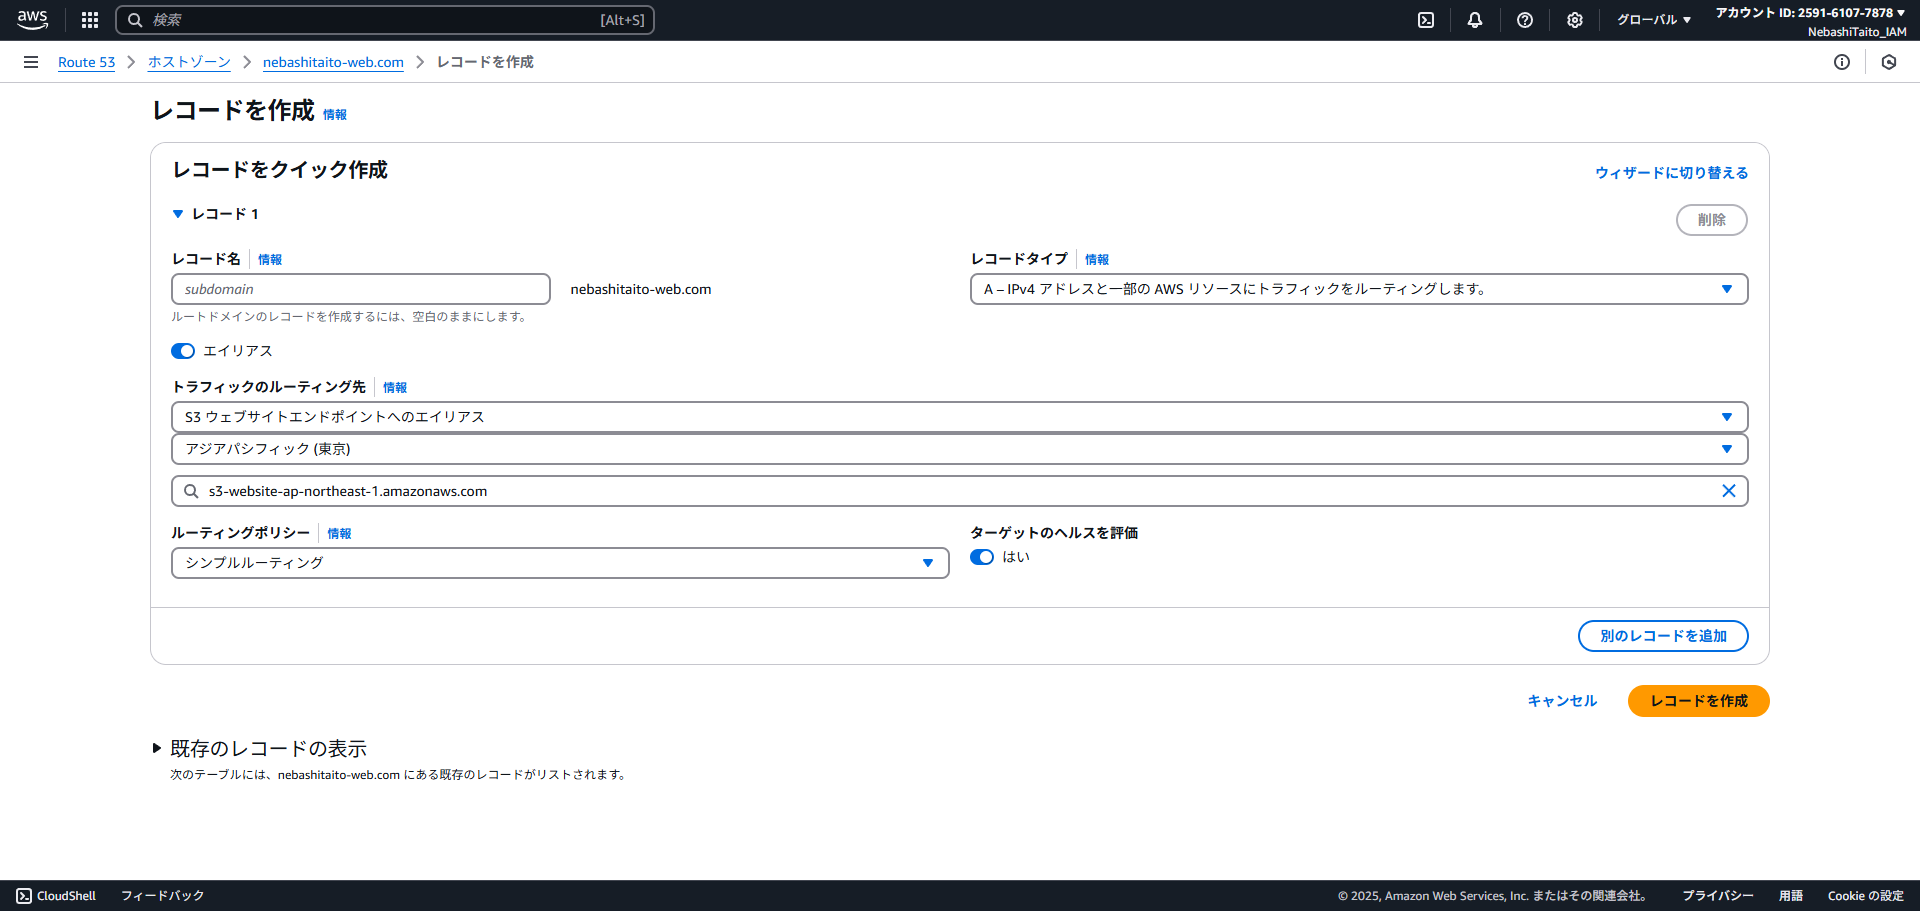Open the アジアパシフィック (東京) region dropdown
This screenshot has height=911, width=1920.
pyautogui.click(x=959, y=449)
